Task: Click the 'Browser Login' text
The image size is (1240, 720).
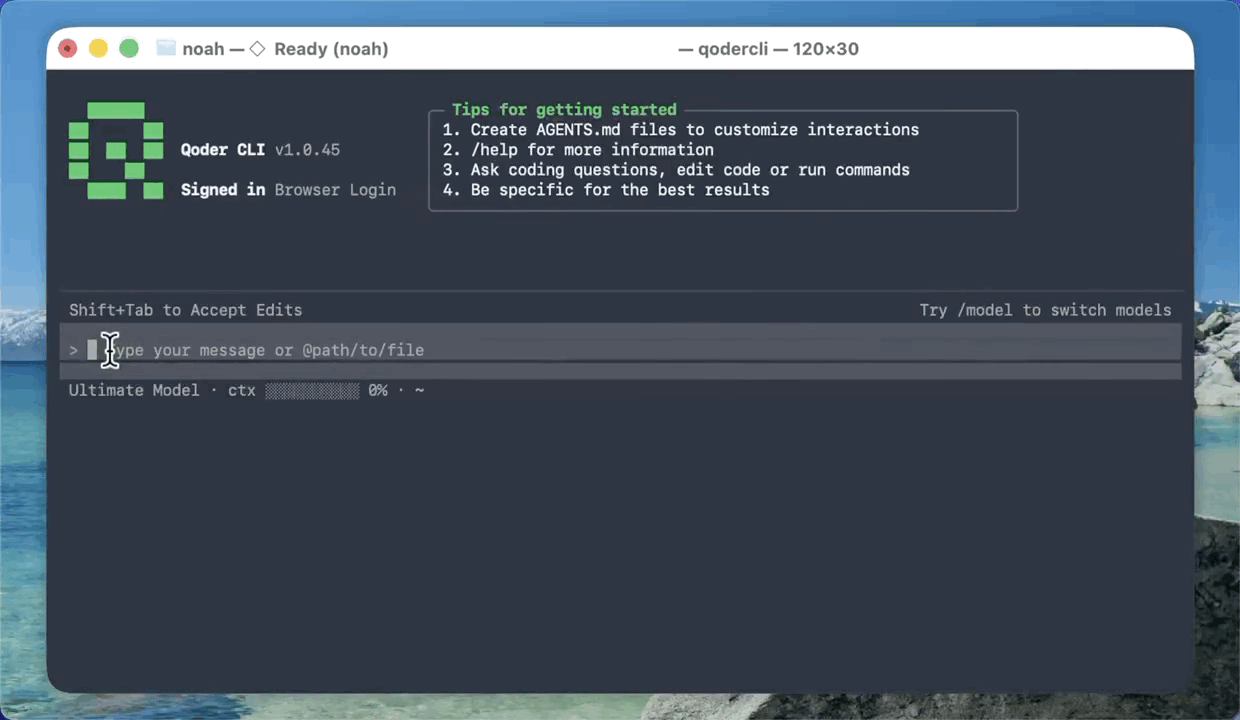Action: pyautogui.click(x=336, y=190)
